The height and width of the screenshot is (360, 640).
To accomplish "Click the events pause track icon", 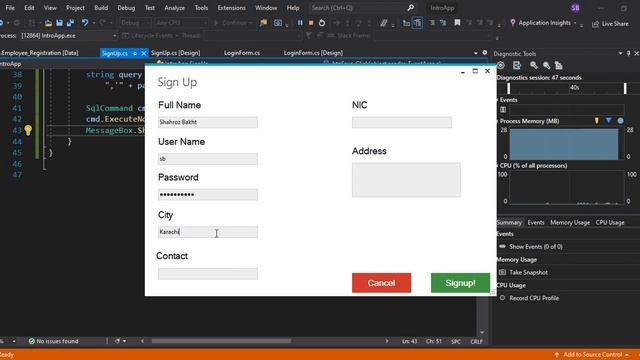I will click(503, 109).
